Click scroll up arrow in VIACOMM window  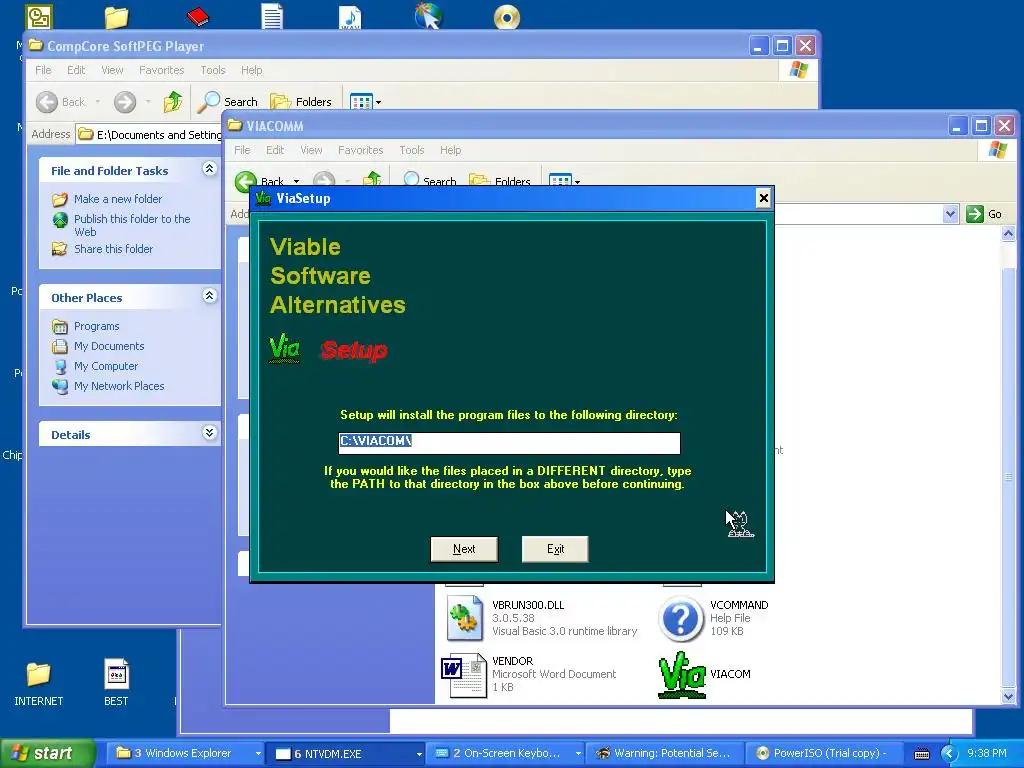tap(1008, 233)
